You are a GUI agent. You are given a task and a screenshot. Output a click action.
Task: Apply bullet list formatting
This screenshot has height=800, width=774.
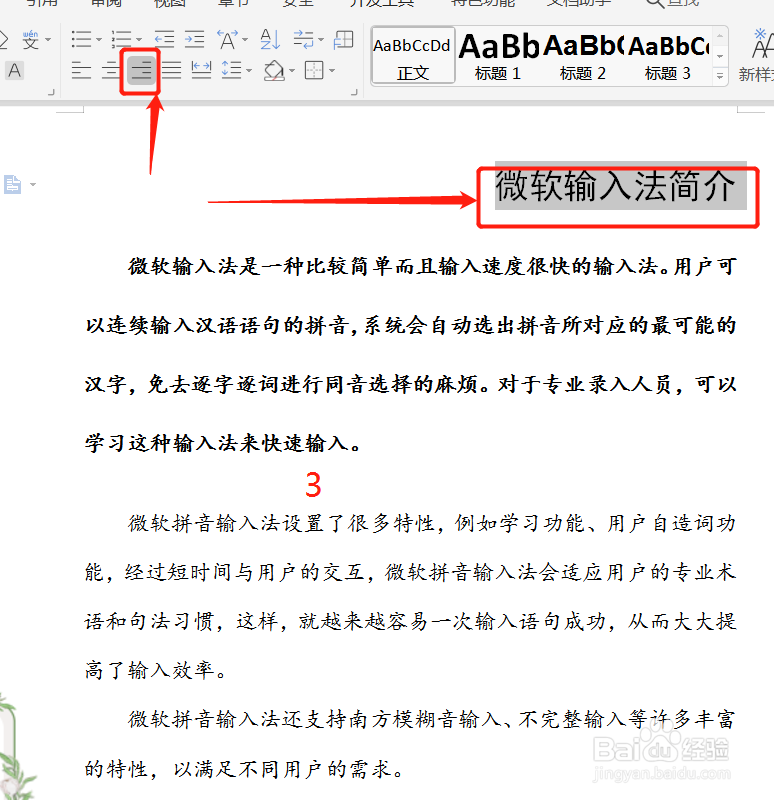[x=81, y=39]
